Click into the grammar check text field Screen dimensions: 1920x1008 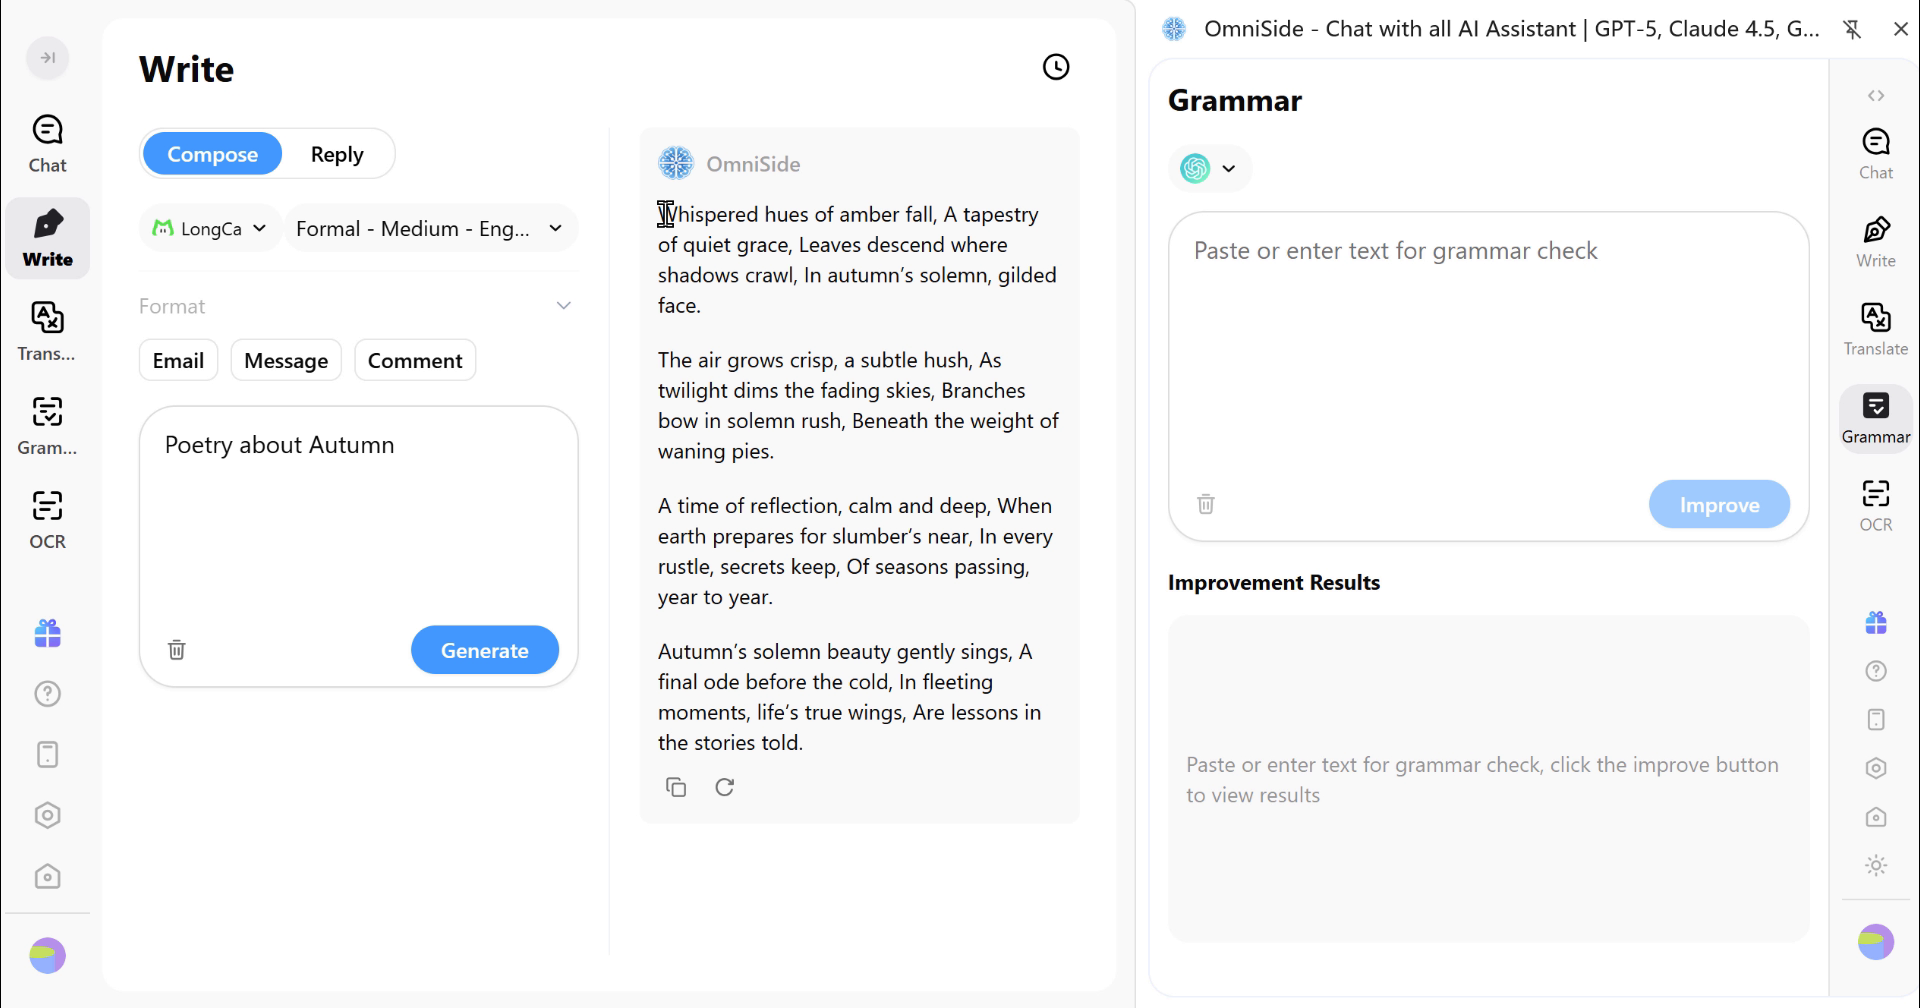[1487, 350]
